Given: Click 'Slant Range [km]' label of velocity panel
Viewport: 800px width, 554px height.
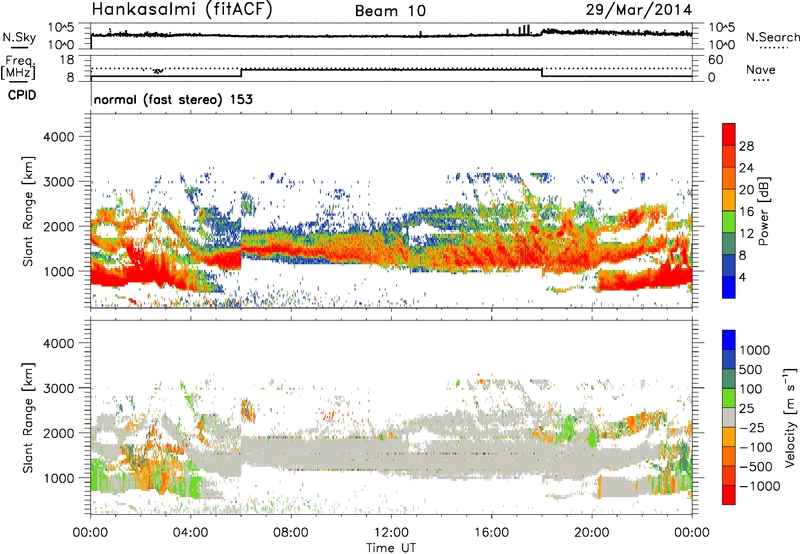Looking at the screenshot, I should [x=28, y=418].
